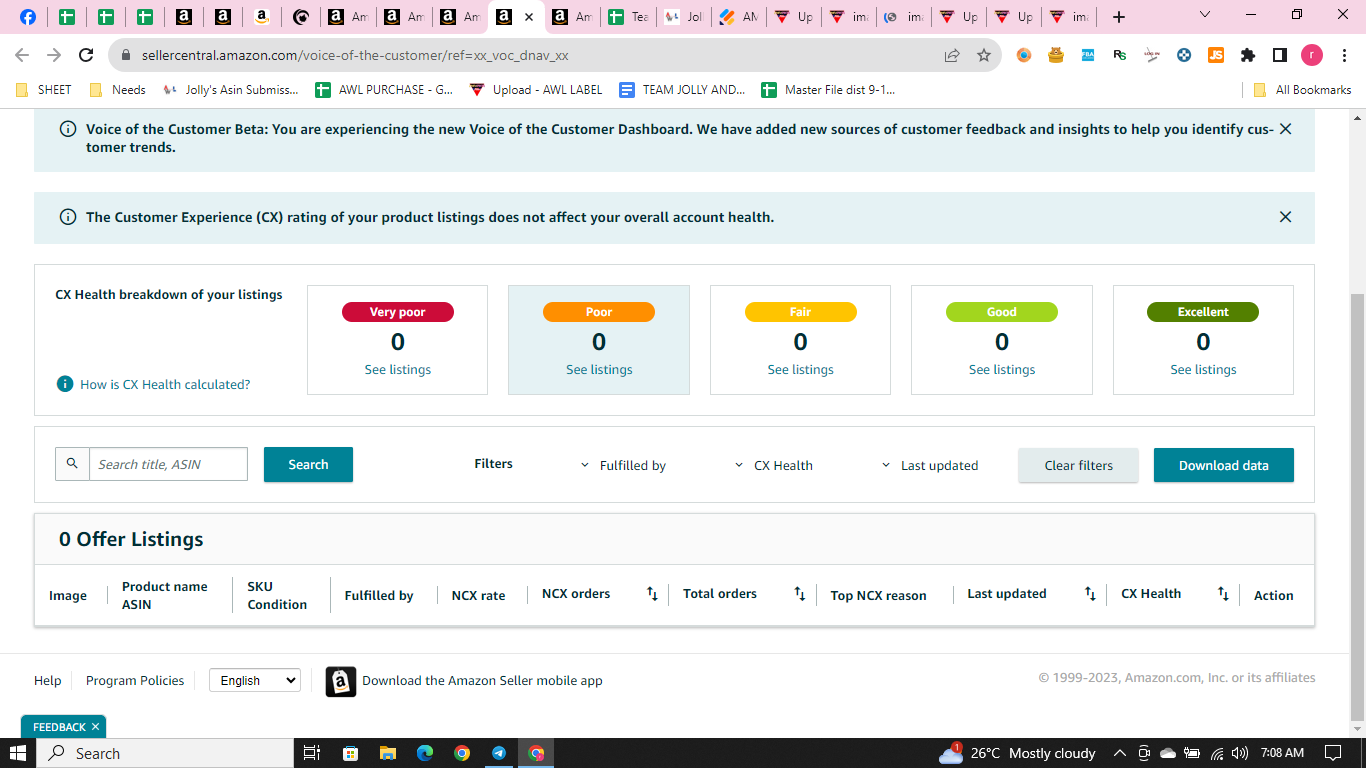Switch to the Facebook tab
The height and width of the screenshot is (768, 1366).
[x=28, y=17]
